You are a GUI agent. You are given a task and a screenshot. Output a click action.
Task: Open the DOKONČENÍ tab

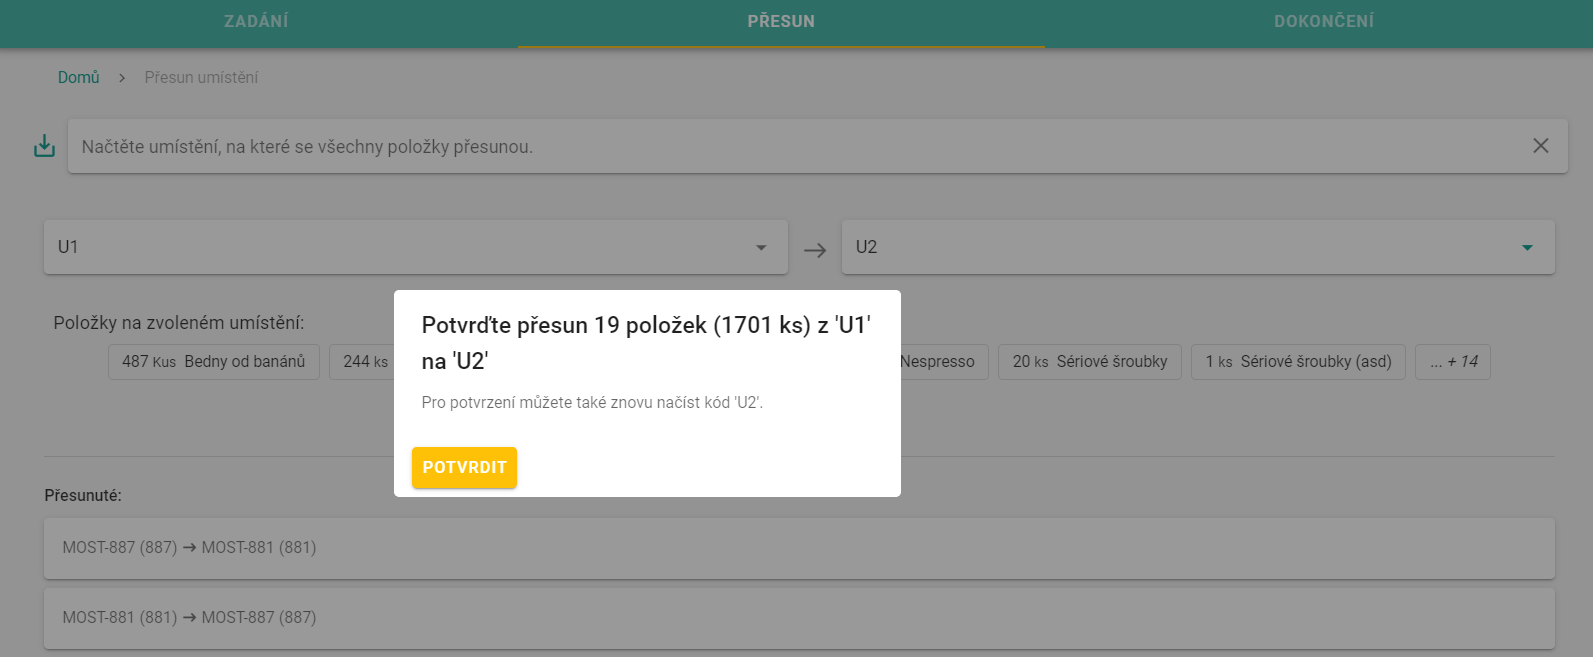[x=1323, y=21]
